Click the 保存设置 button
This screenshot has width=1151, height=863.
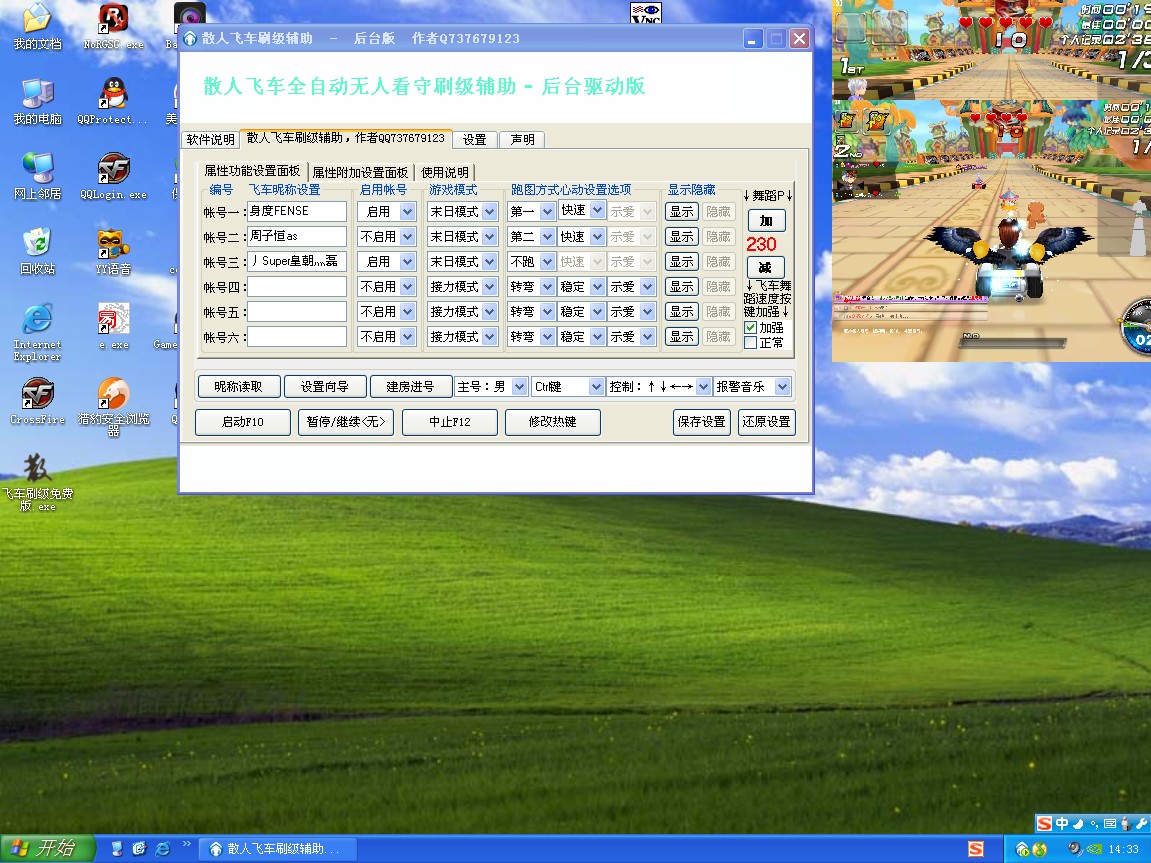coord(702,422)
